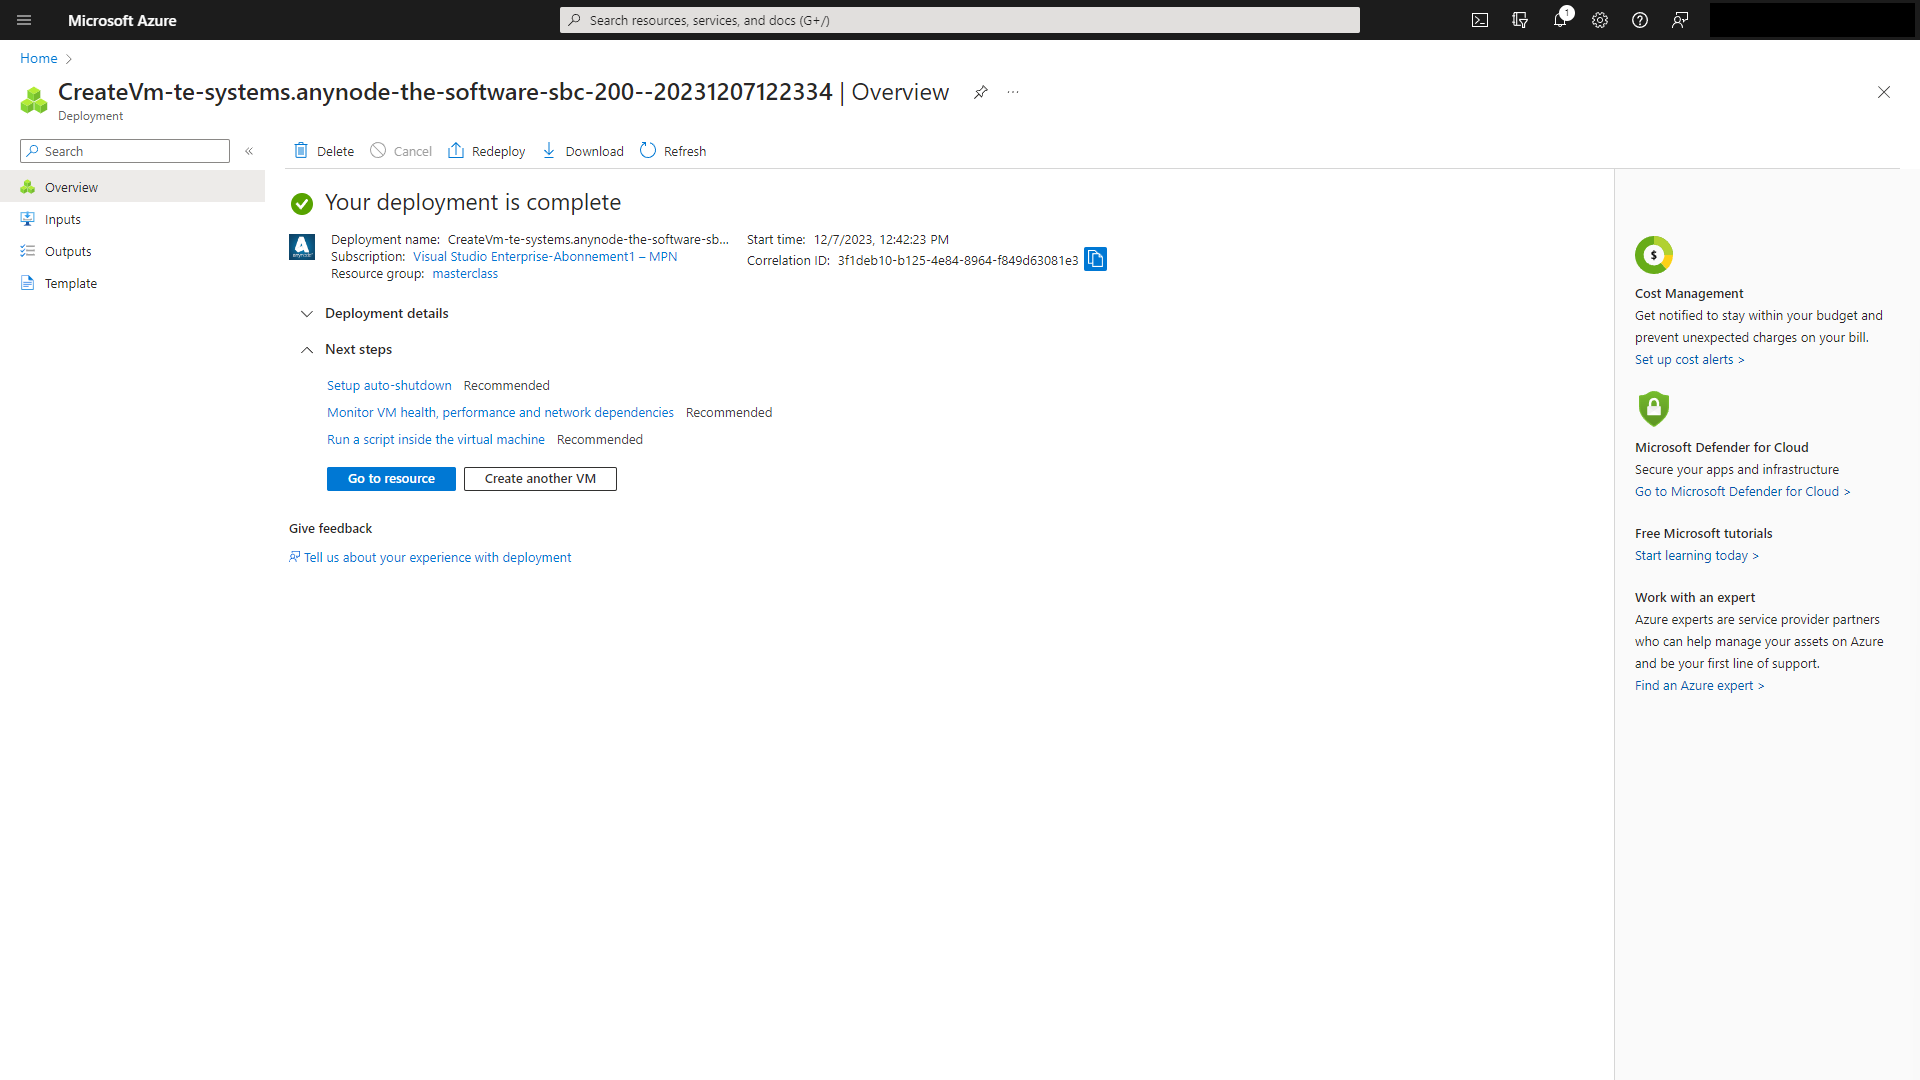This screenshot has width=1920, height=1080.
Task: Click the 'Give feedback' heading
Action: pos(330,528)
